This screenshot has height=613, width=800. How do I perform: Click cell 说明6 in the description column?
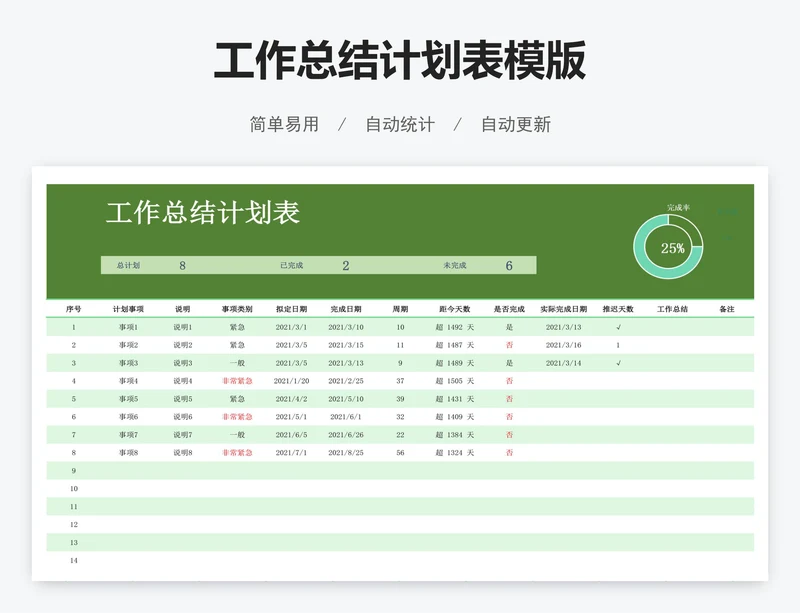coord(183,417)
